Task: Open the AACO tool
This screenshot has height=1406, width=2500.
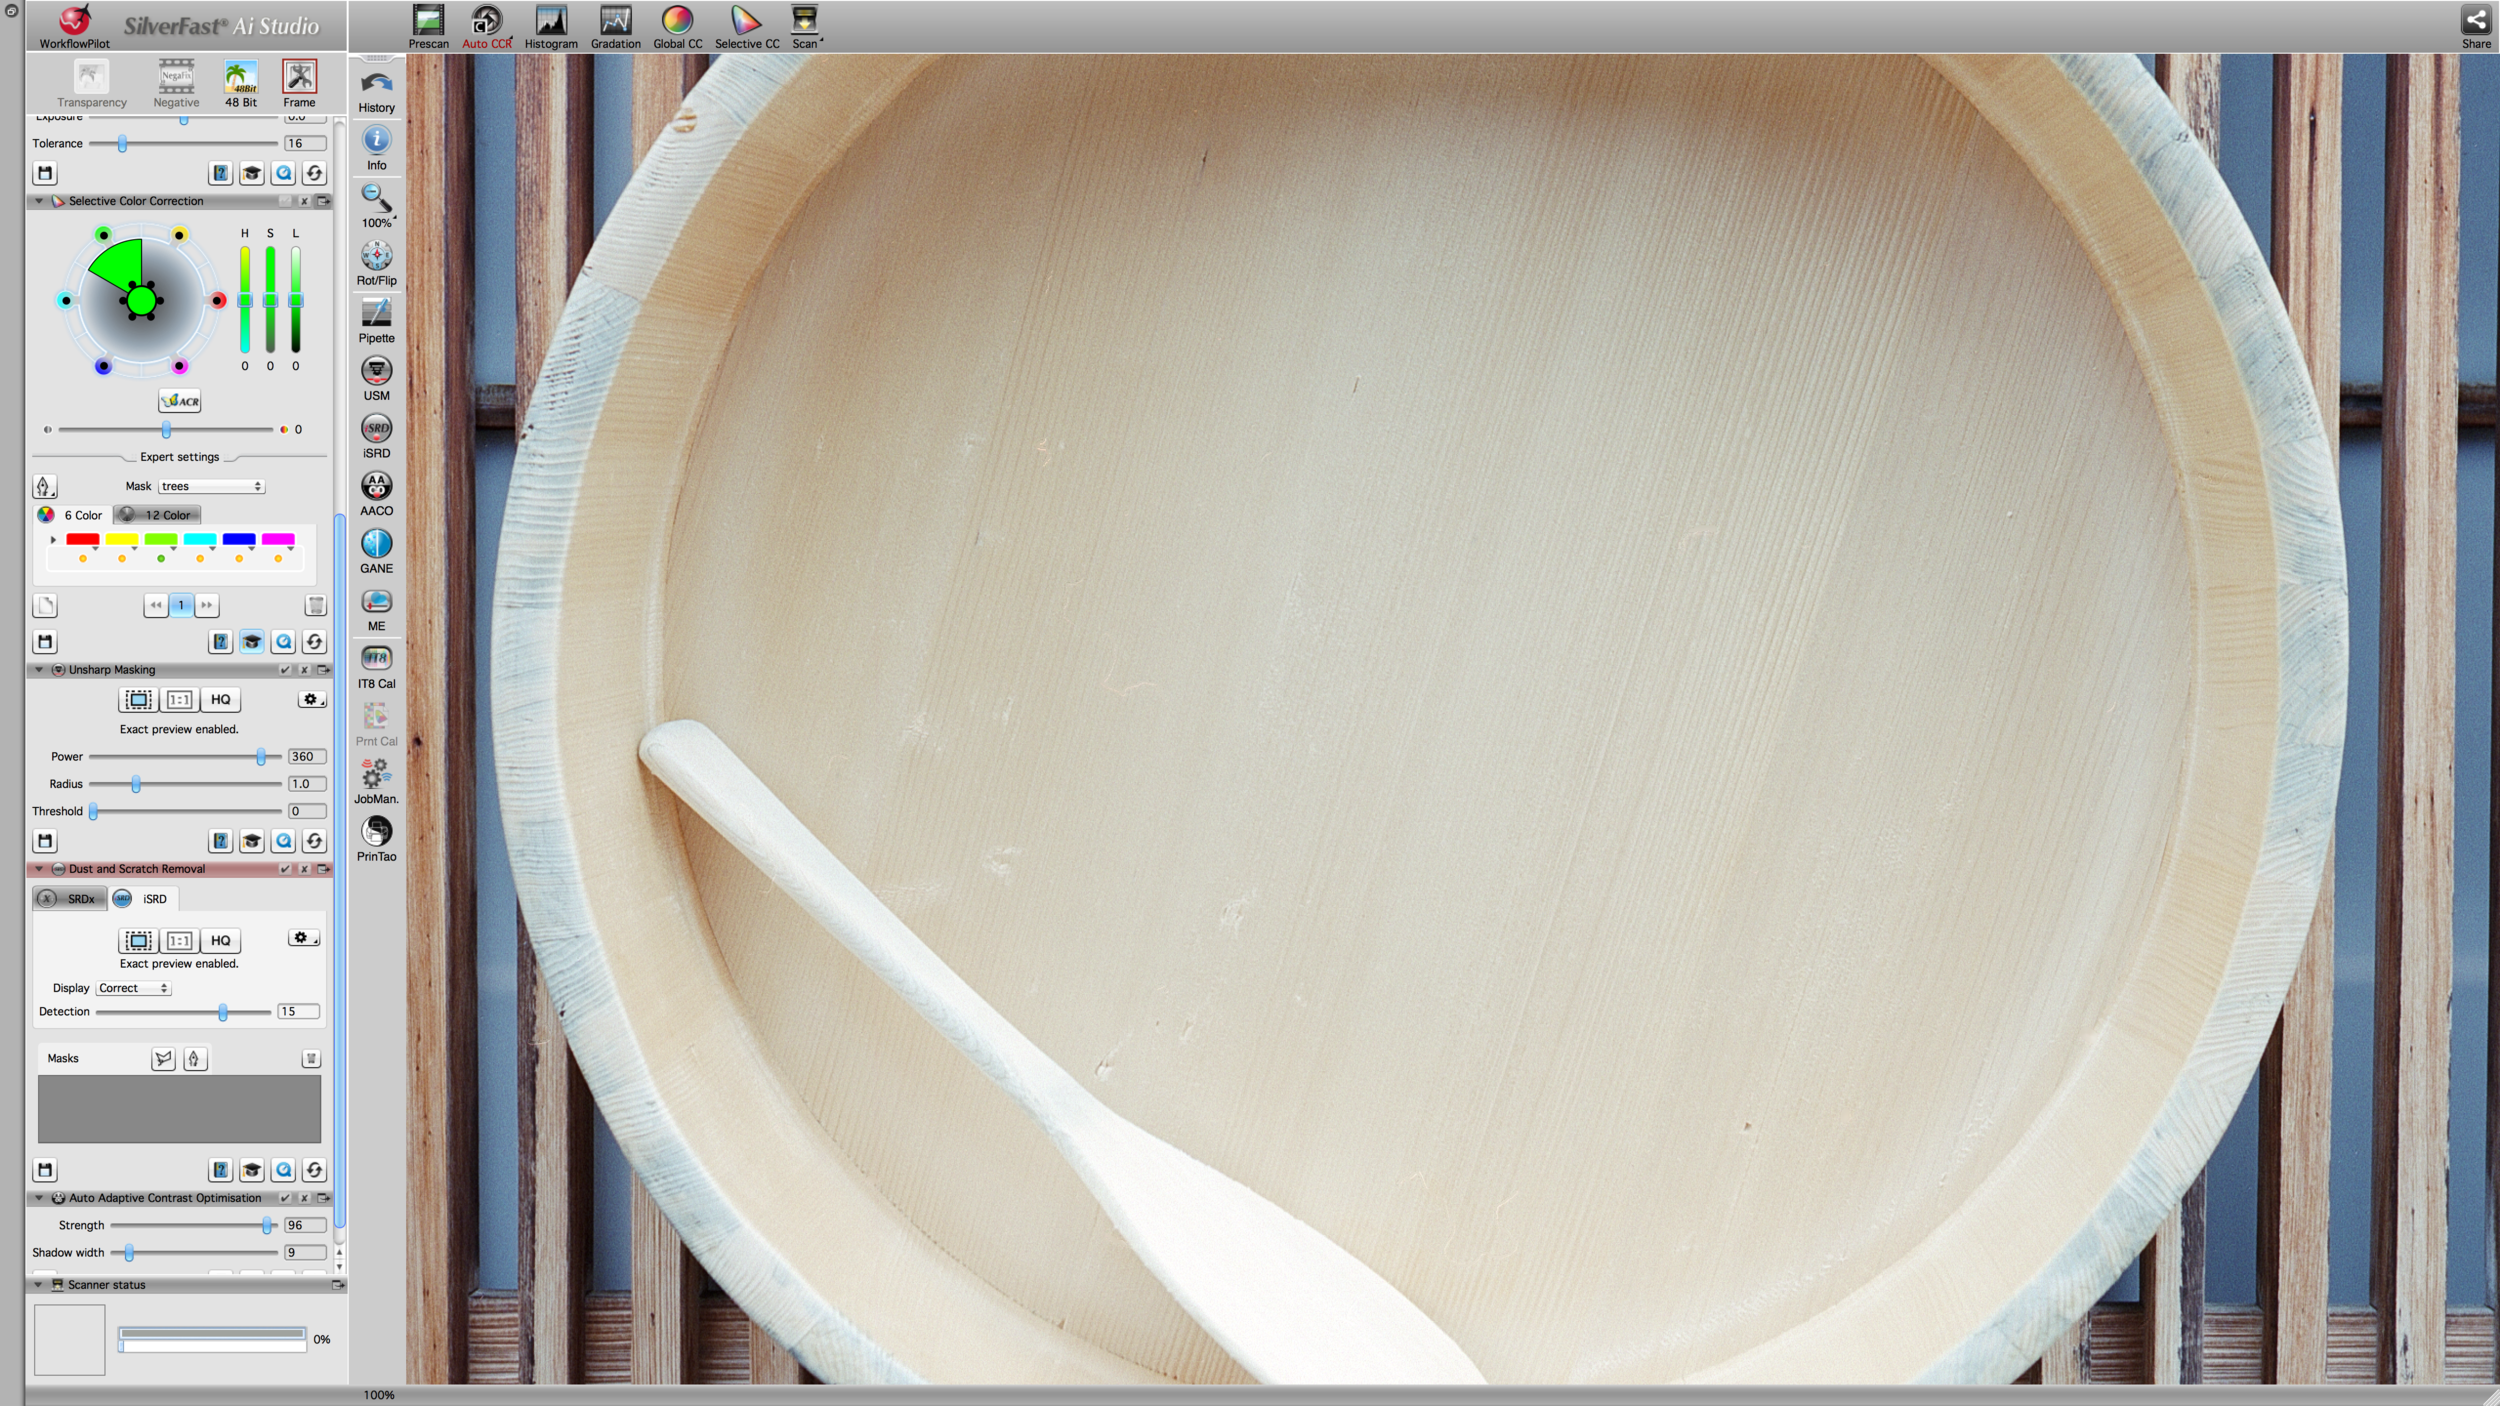Action: pos(376,493)
